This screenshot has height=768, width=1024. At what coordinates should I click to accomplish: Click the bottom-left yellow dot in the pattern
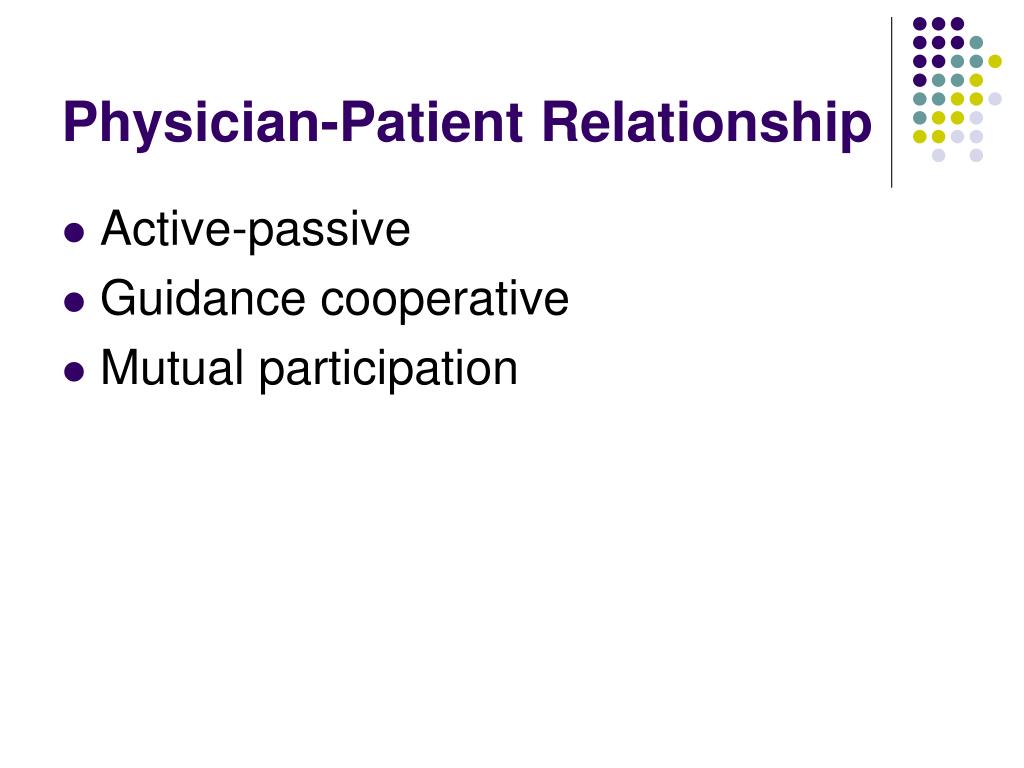point(920,136)
